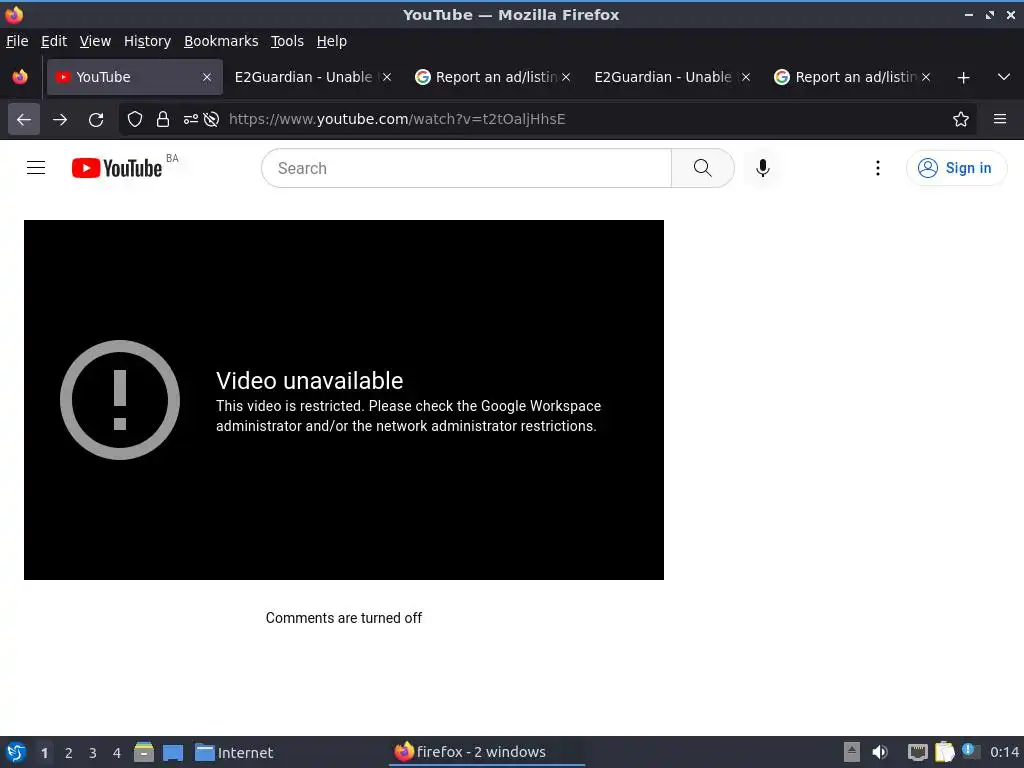Search with your voice microphone
This screenshot has height=768, width=1024.
[762, 168]
